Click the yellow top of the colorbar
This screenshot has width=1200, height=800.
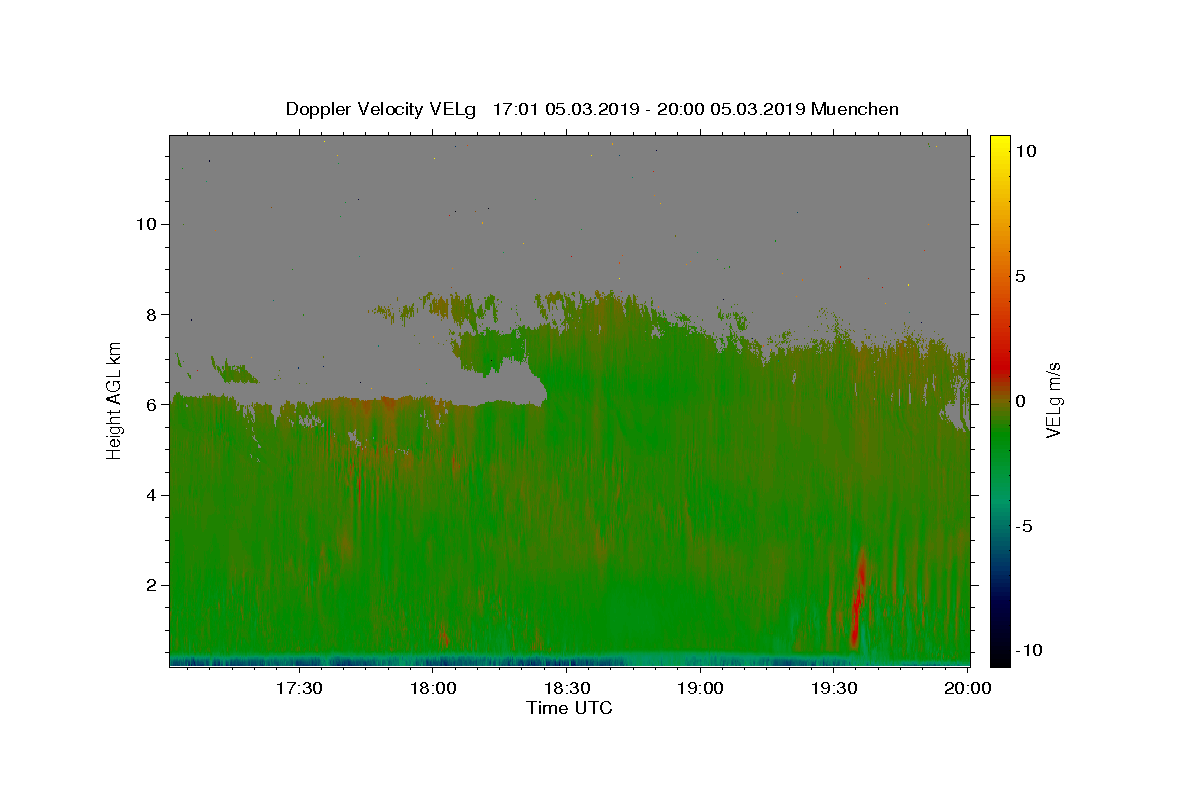point(1000,145)
